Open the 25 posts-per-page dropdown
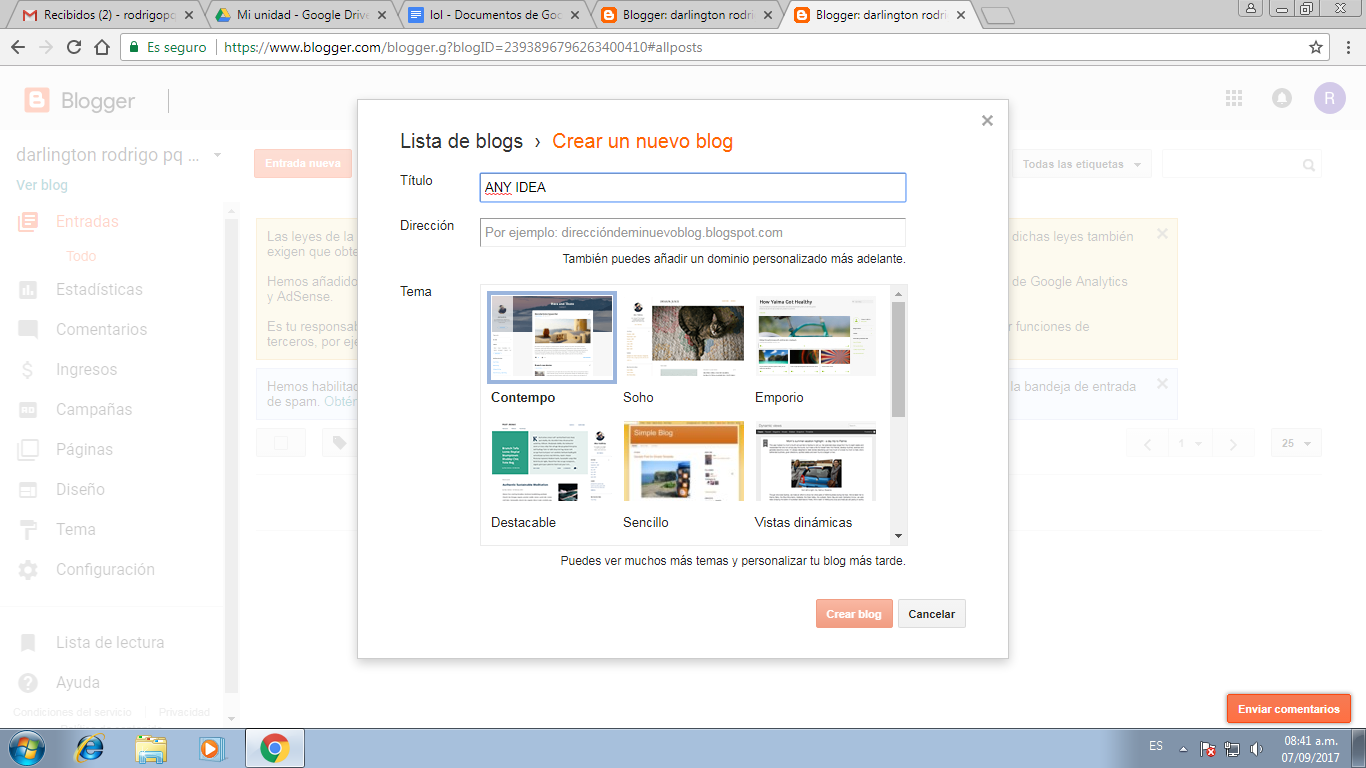The width and height of the screenshot is (1366, 768). 1296,443
